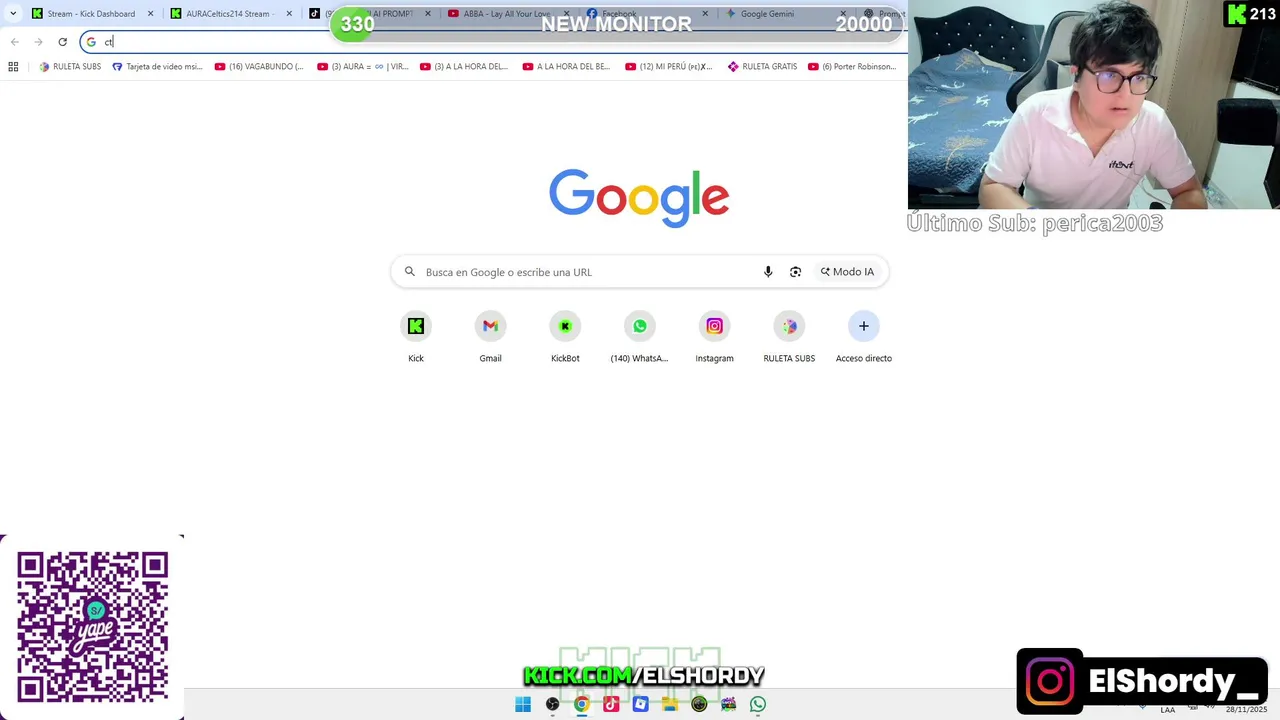
Task: Start voice search with the microphone icon
Action: [768, 272]
